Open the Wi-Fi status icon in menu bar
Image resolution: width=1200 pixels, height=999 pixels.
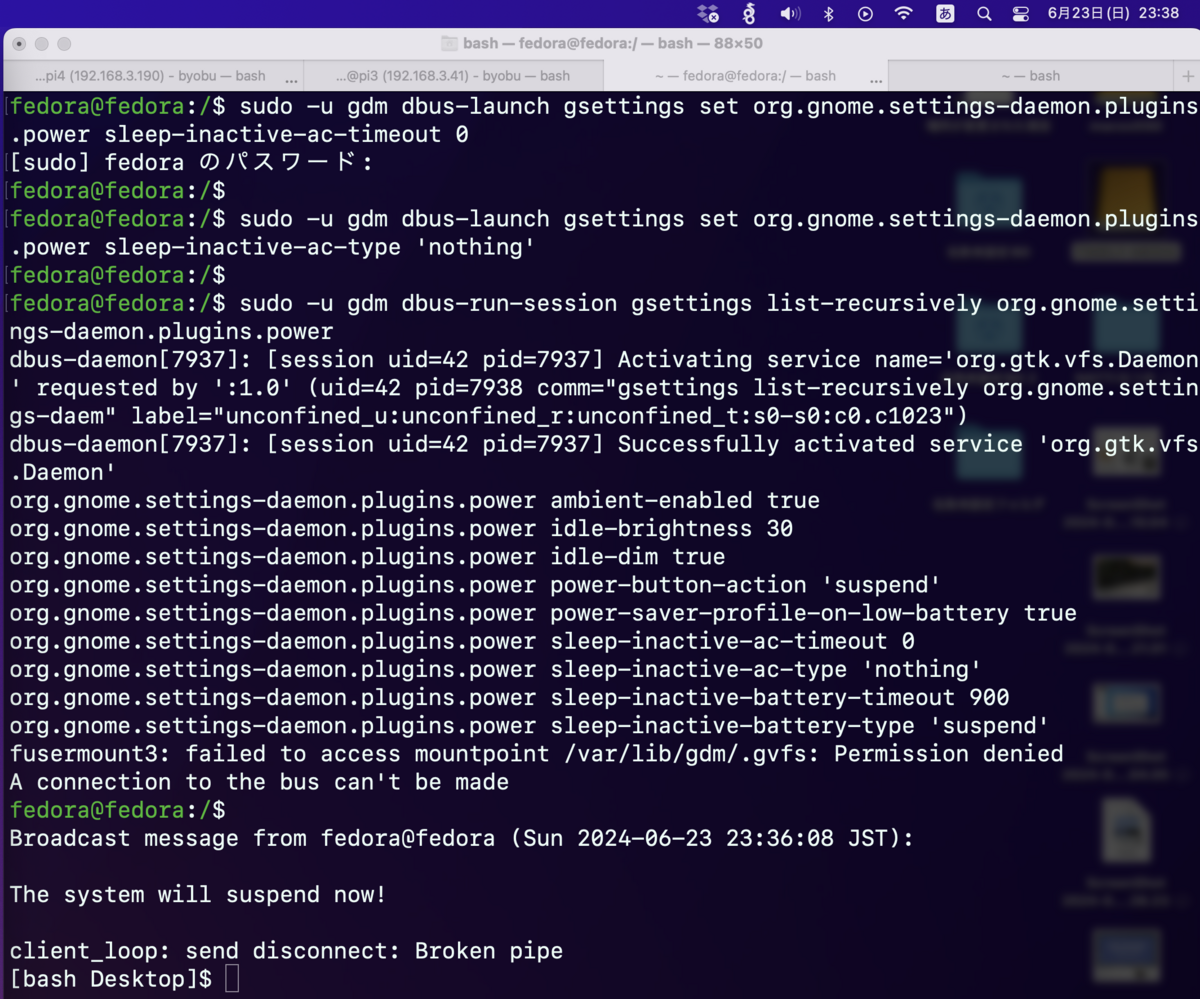(x=905, y=14)
